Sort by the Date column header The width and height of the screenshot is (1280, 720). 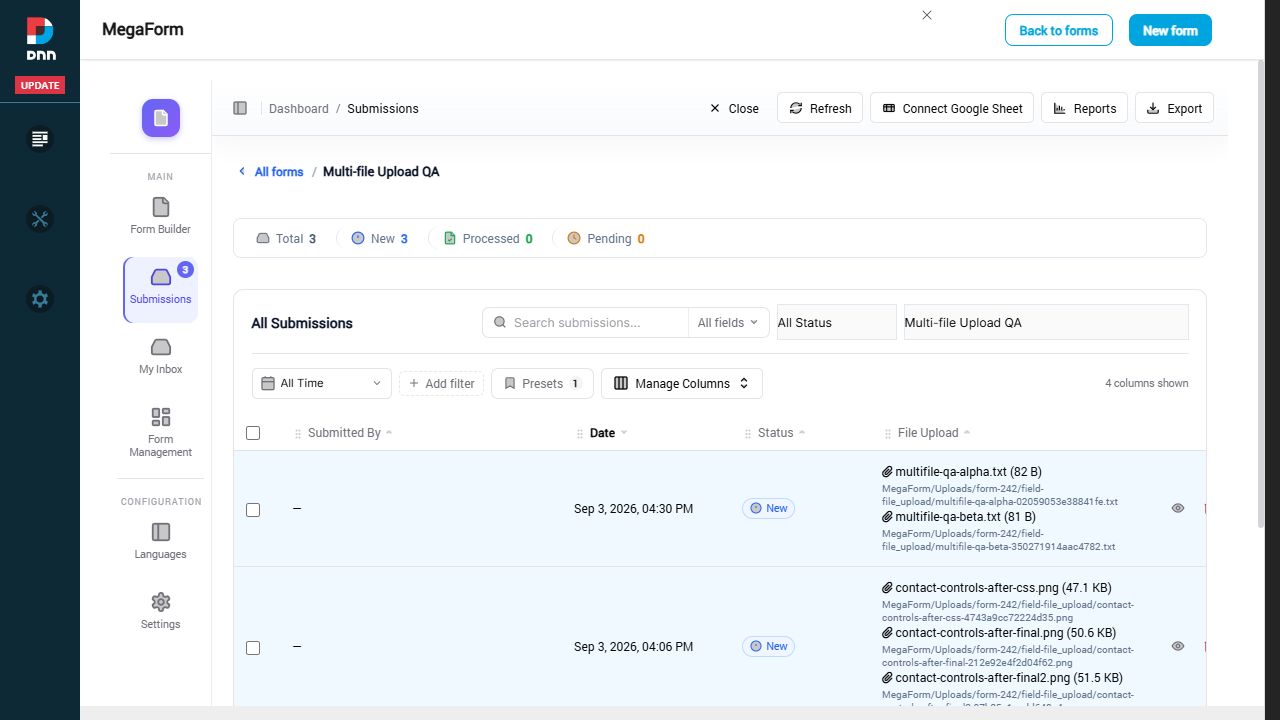pyautogui.click(x=602, y=433)
